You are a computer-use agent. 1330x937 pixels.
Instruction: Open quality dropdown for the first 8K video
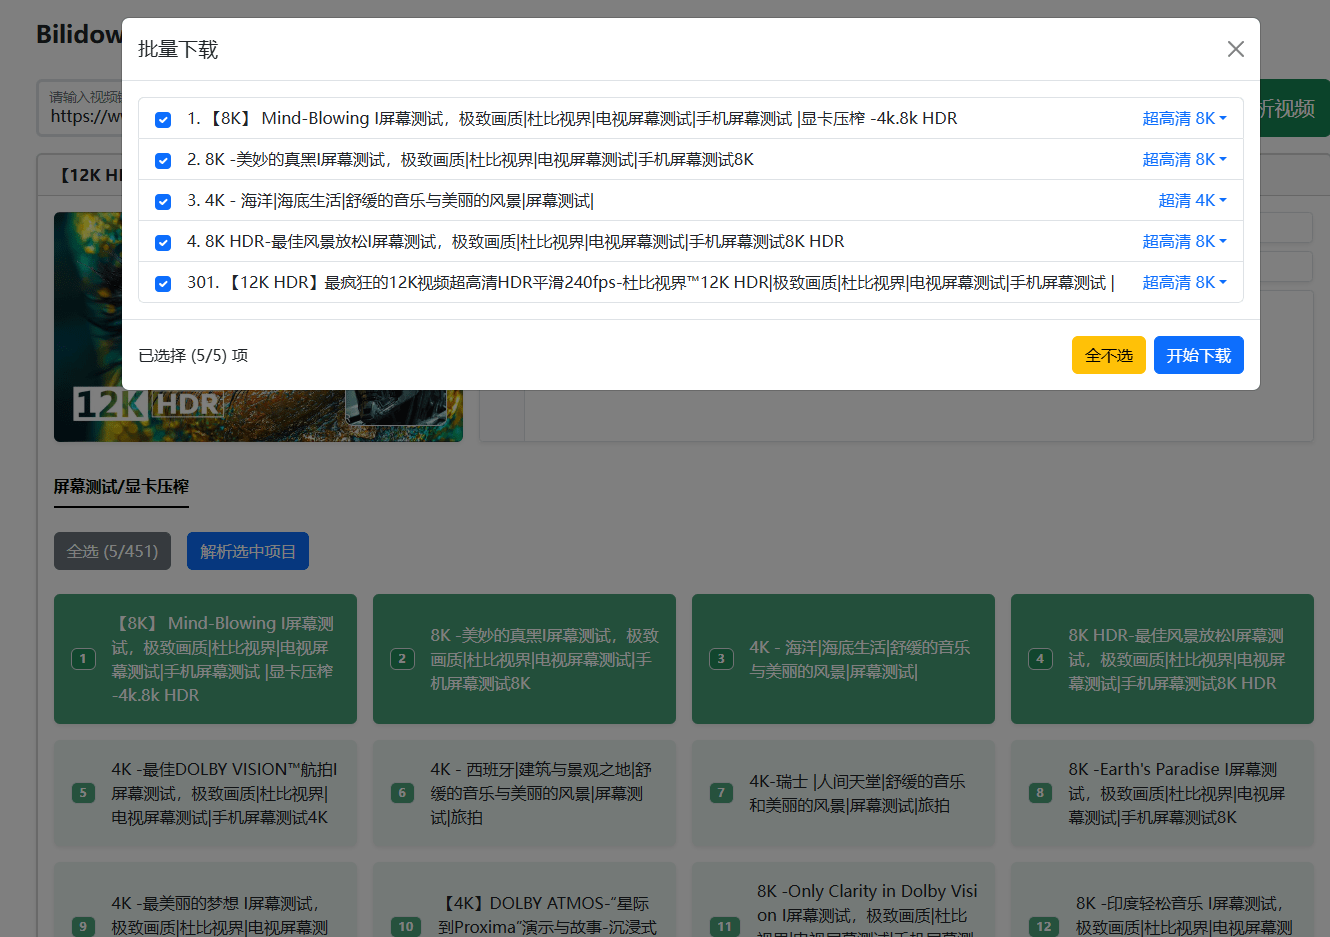pos(1185,118)
